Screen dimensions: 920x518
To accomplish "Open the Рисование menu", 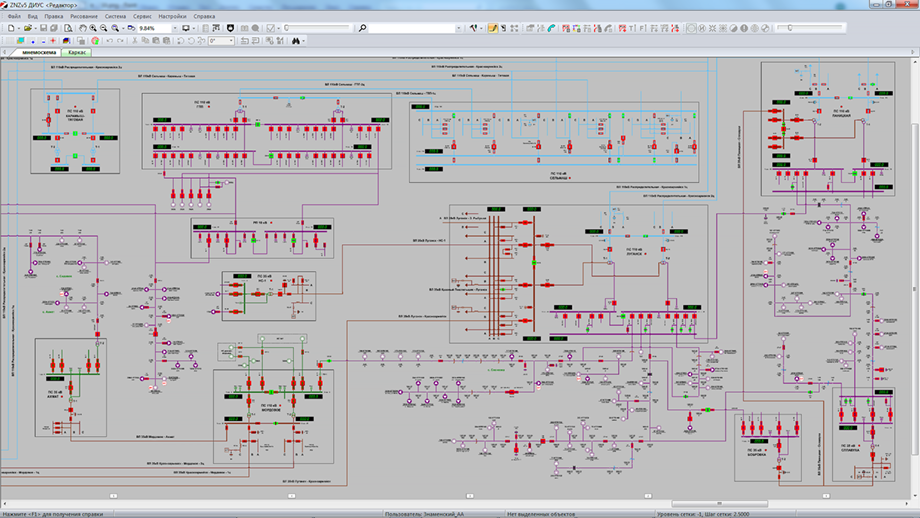I will coord(84,17).
